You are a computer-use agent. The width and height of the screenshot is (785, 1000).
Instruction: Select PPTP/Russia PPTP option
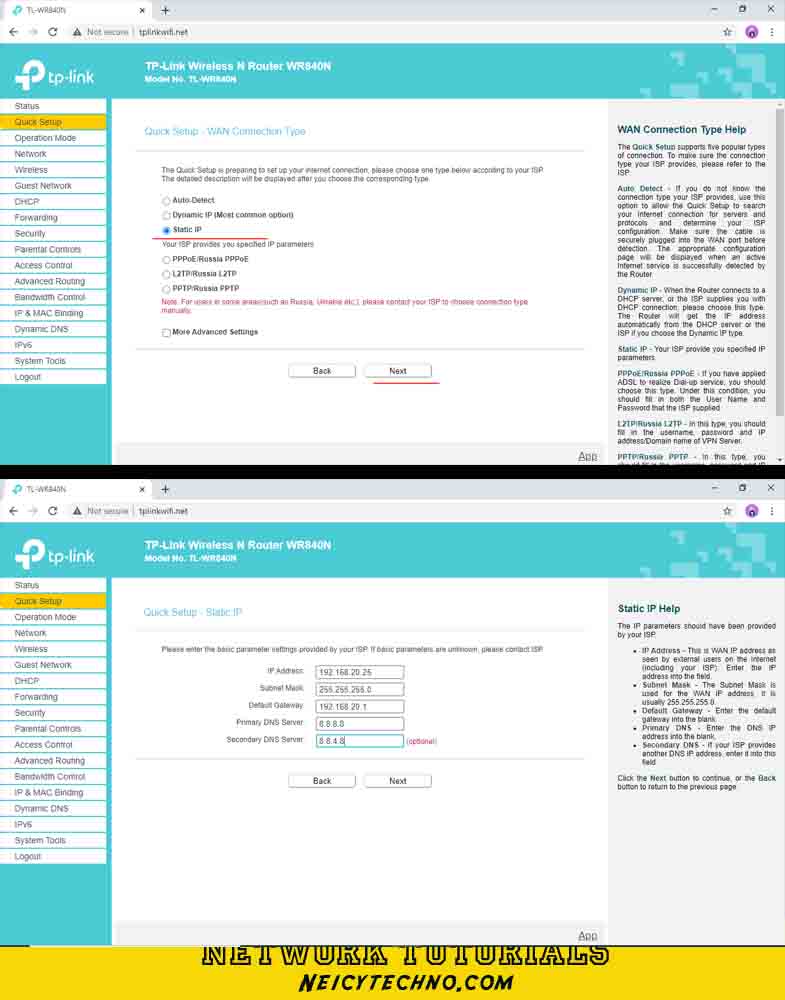[x=166, y=289]
